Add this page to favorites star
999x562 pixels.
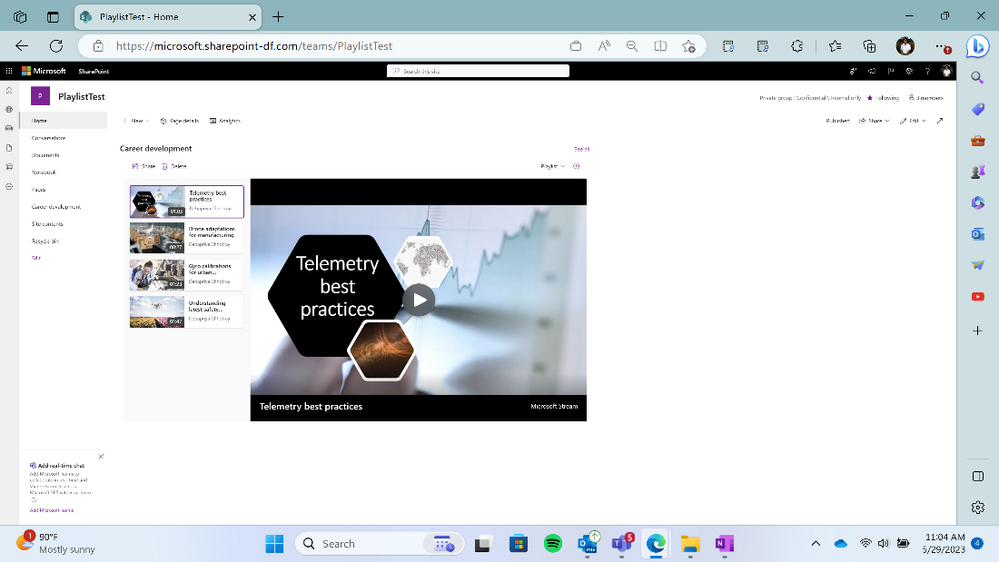pyautogui.click(x=689, y=46)
